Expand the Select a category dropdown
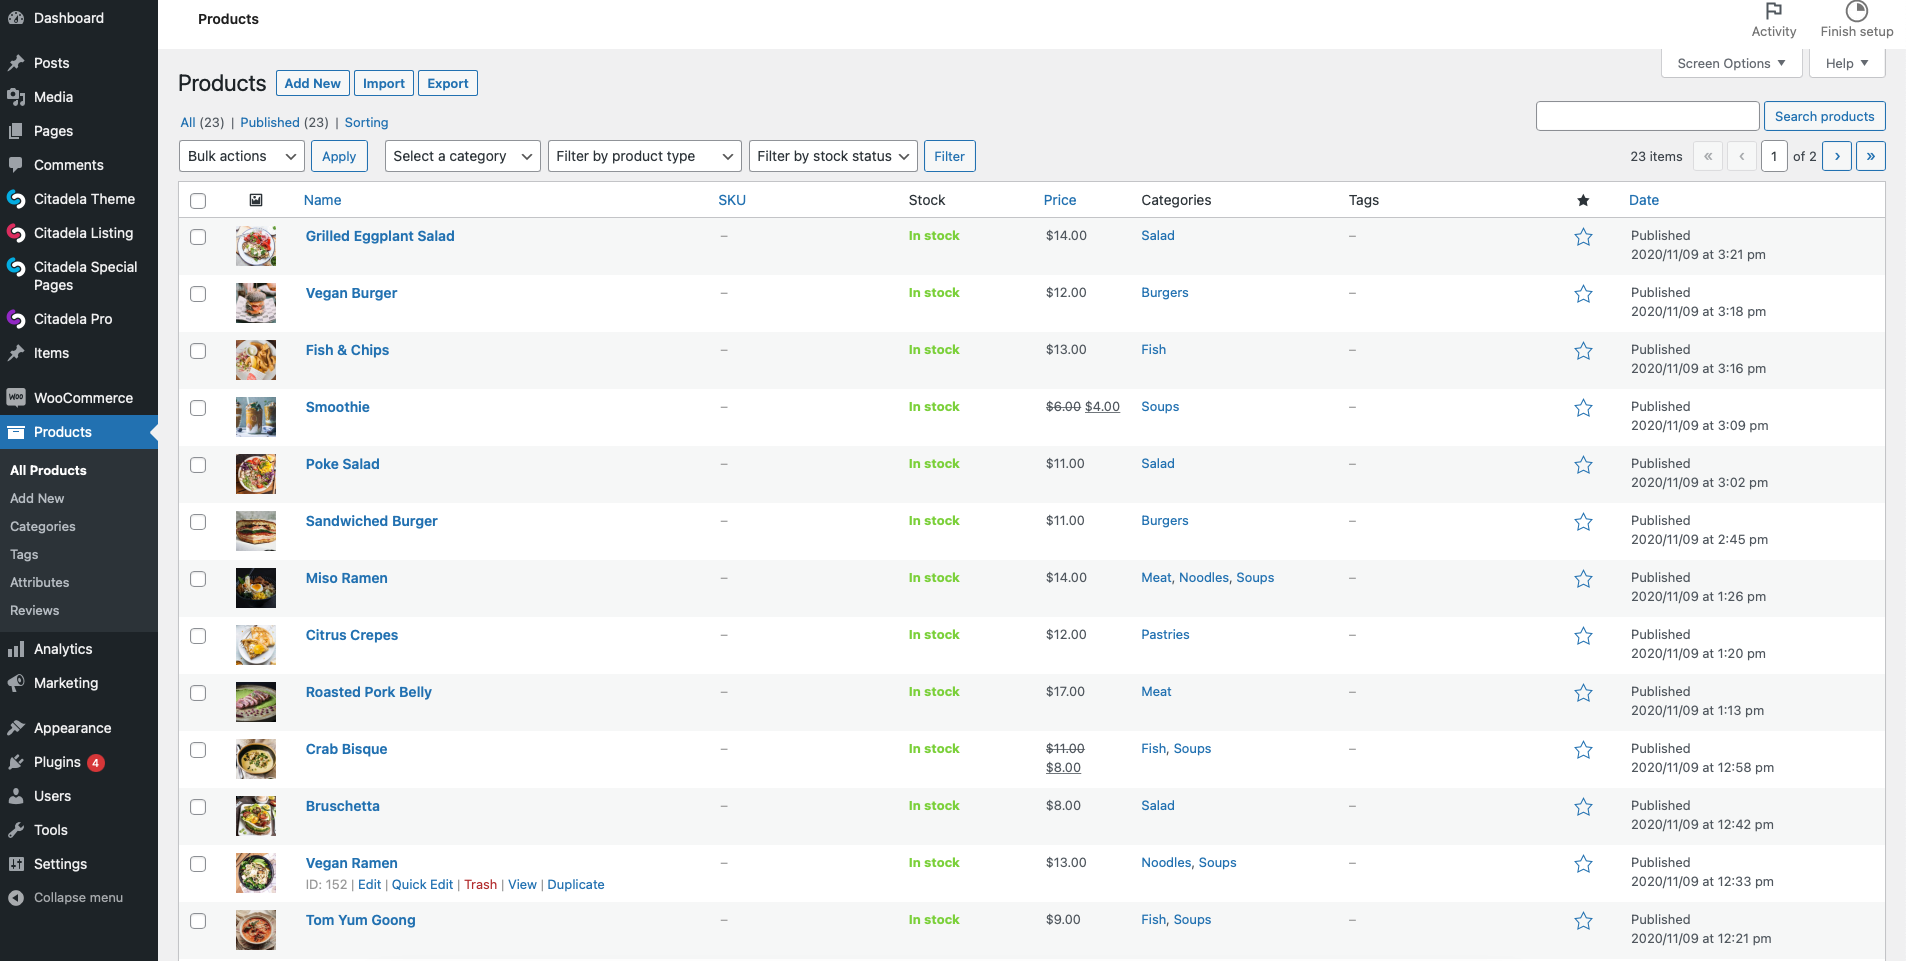 point(462,156)
